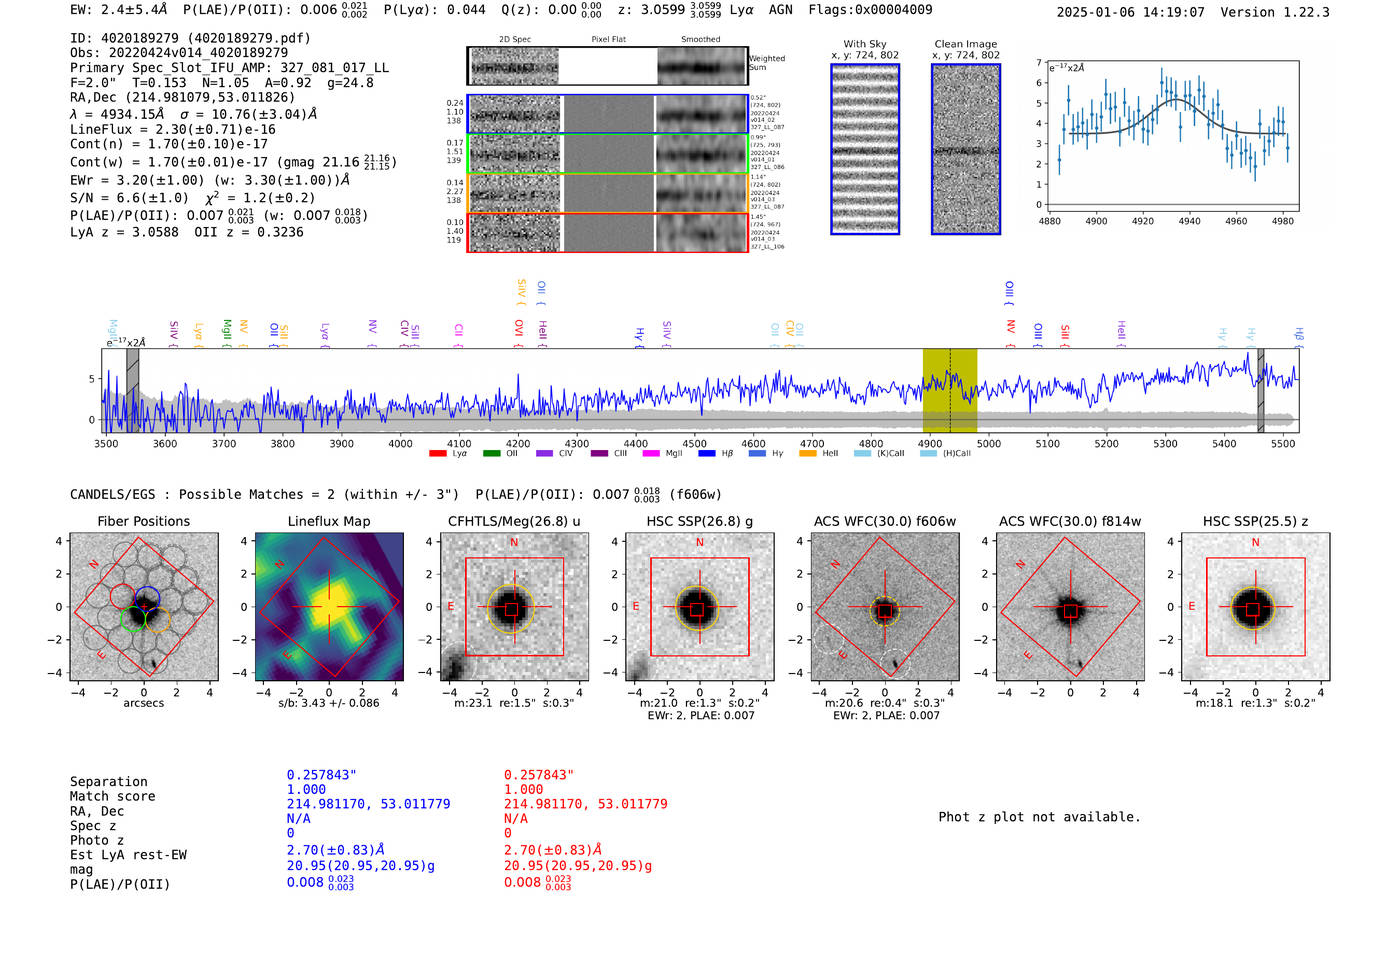The width and height of the screenshot is (1400, 953).
Task: Click the Hβ blue legend swatch
Action: coord(707,453)
